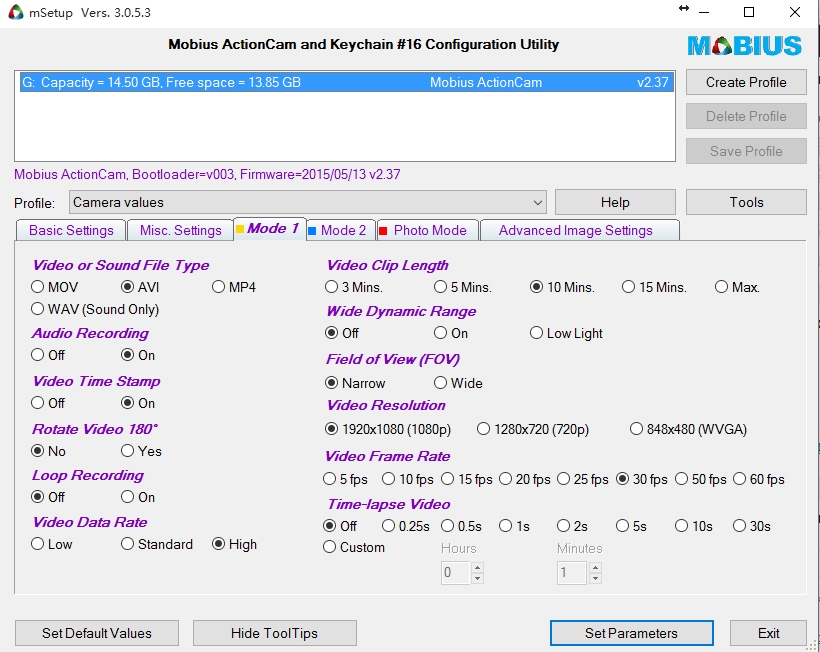Screen dimensions: 820x652
Task: Turn Audio Recording Off
Action: pyautogui.click(x=48, y=355)
